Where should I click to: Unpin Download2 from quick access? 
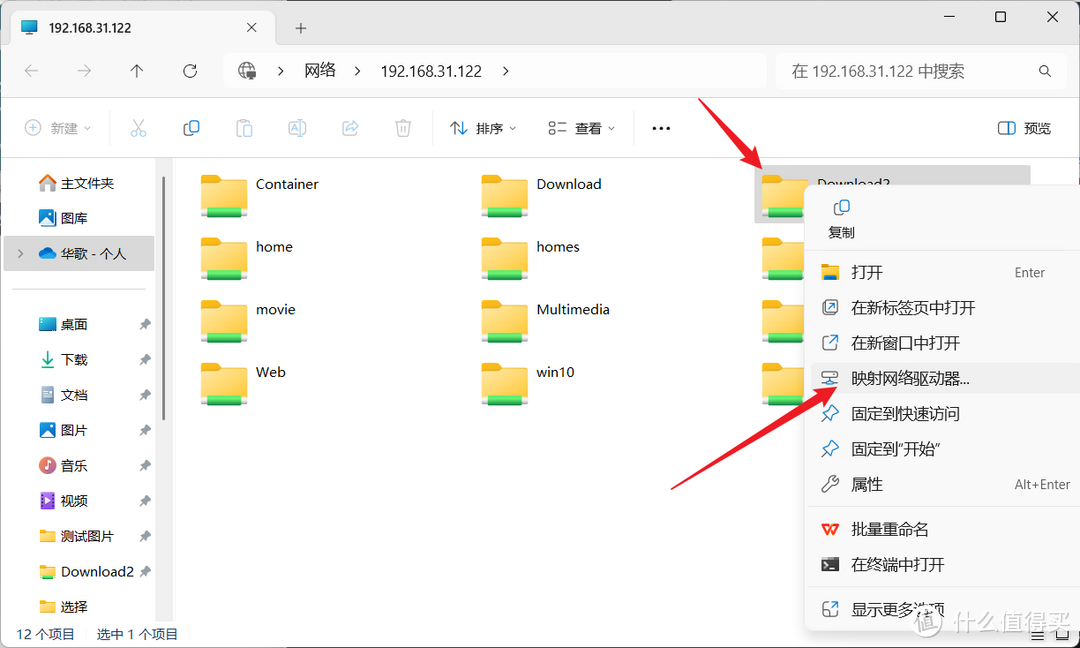(145, 572)
